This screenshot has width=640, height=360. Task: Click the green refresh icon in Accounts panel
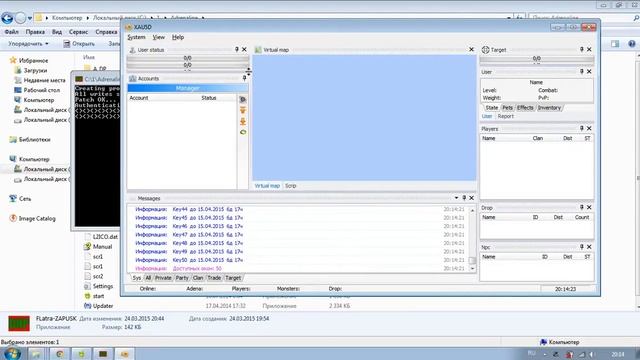pyautogui.click(x=242, y=132)
